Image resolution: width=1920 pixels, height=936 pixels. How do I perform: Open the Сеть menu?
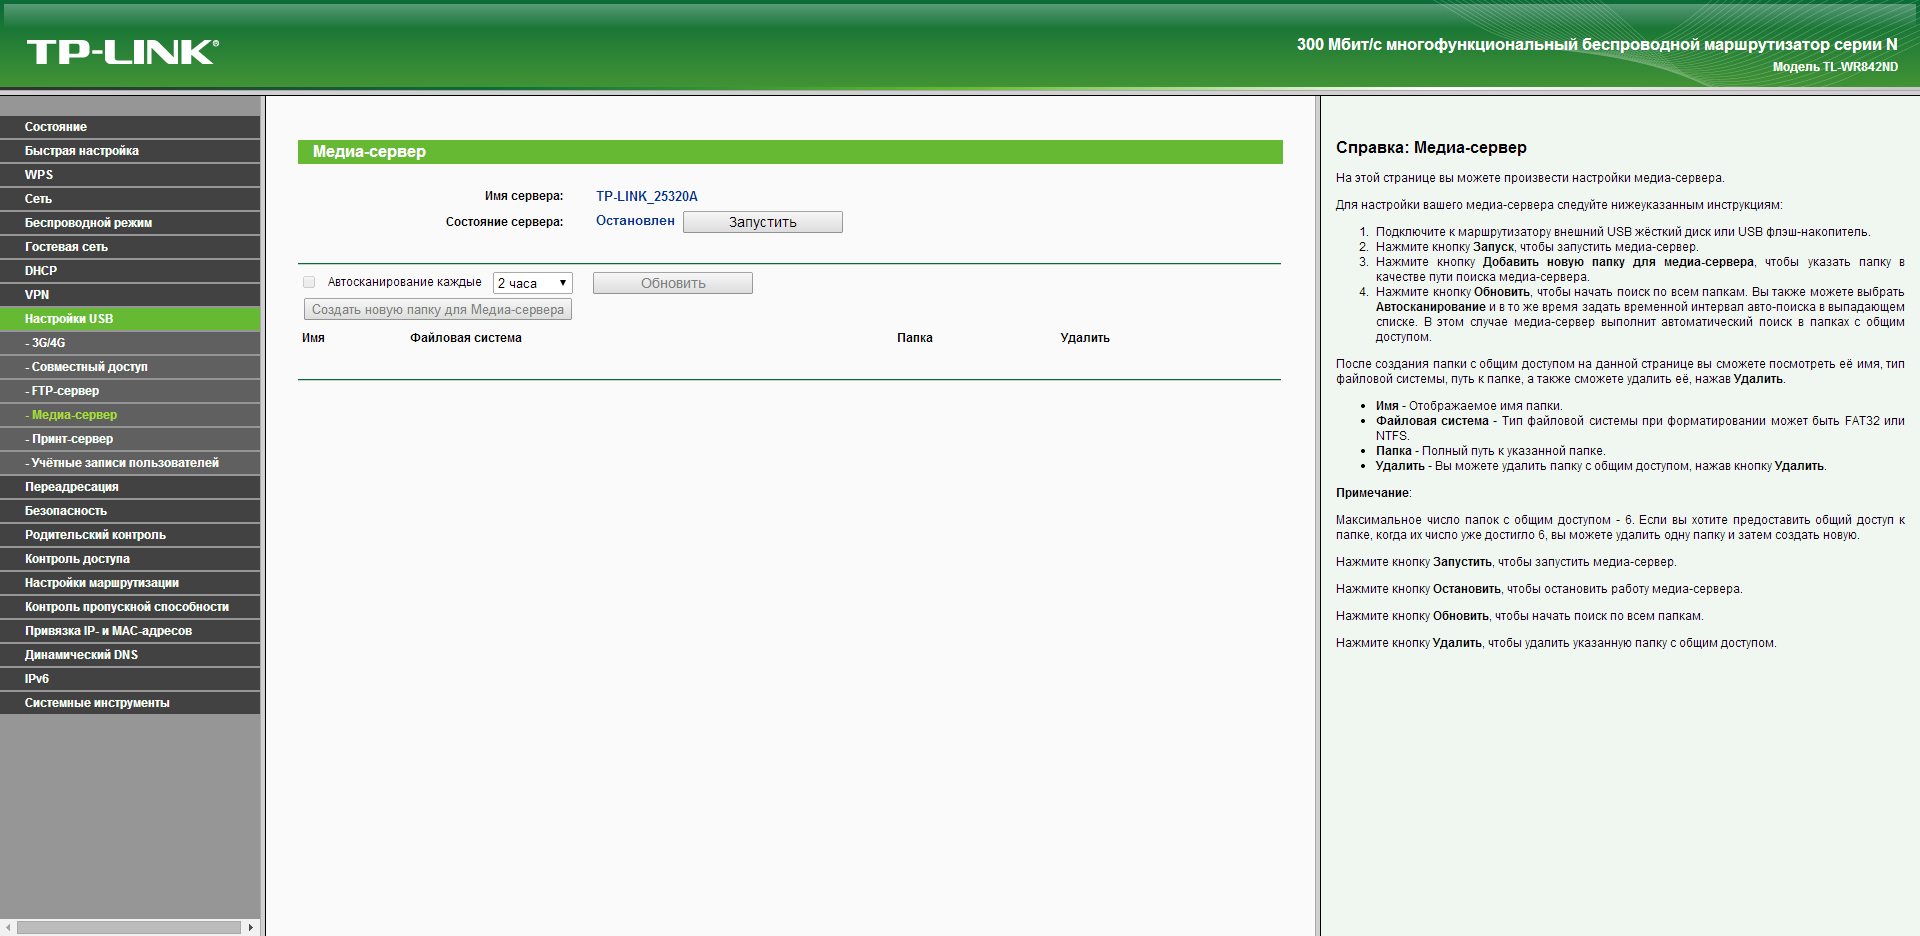point(130,199)
